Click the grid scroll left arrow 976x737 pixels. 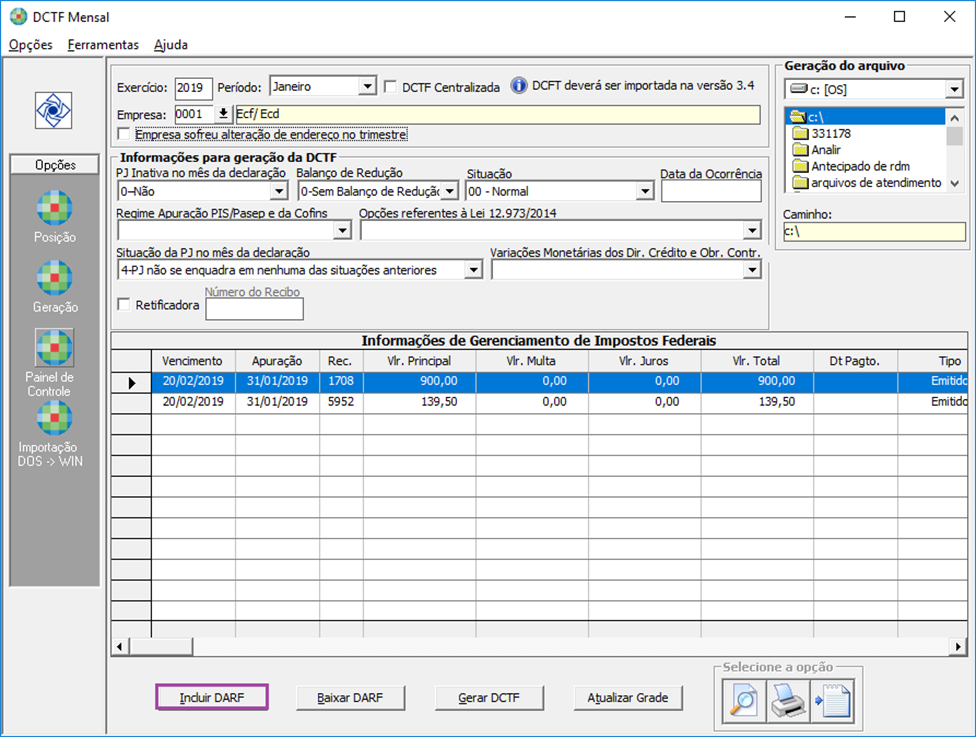click(120, 647)
